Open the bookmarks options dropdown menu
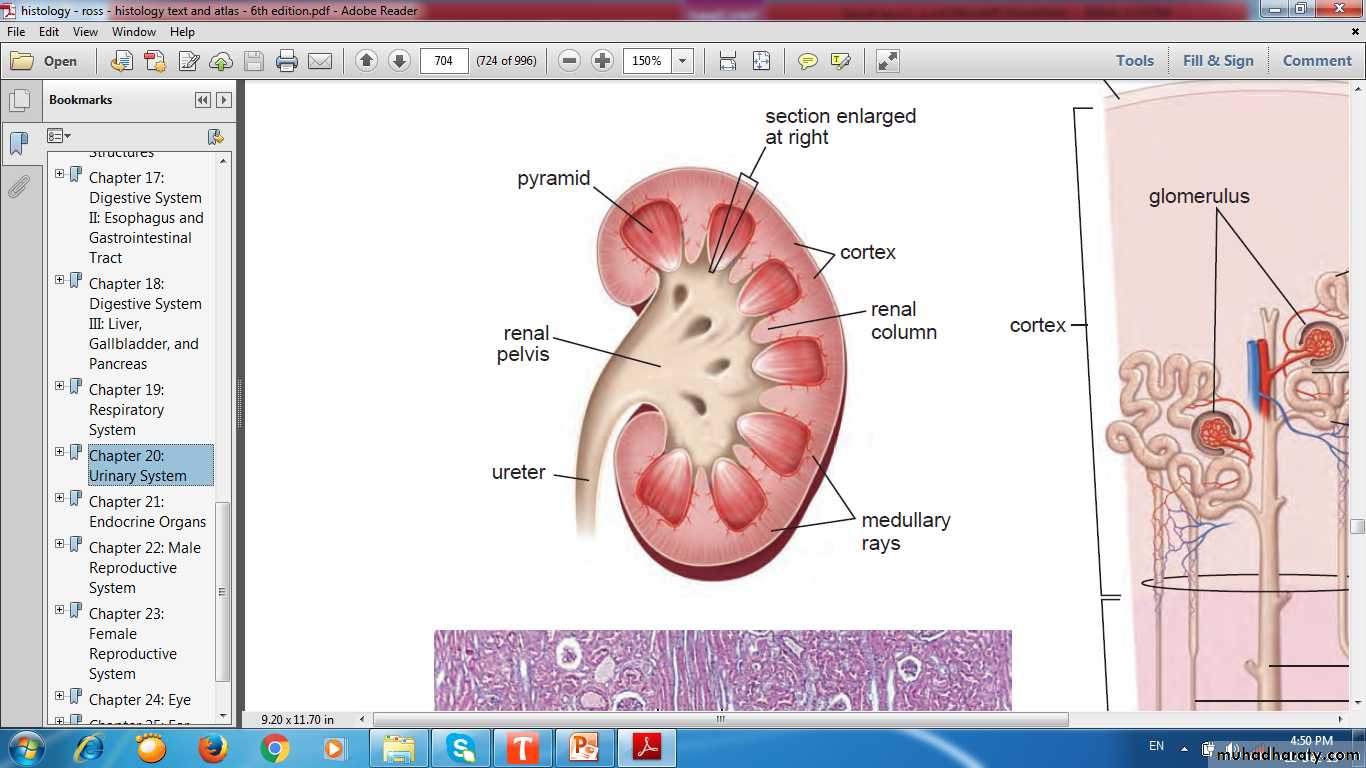This screenshot has height=768, width=1366. tap(59, 136)
